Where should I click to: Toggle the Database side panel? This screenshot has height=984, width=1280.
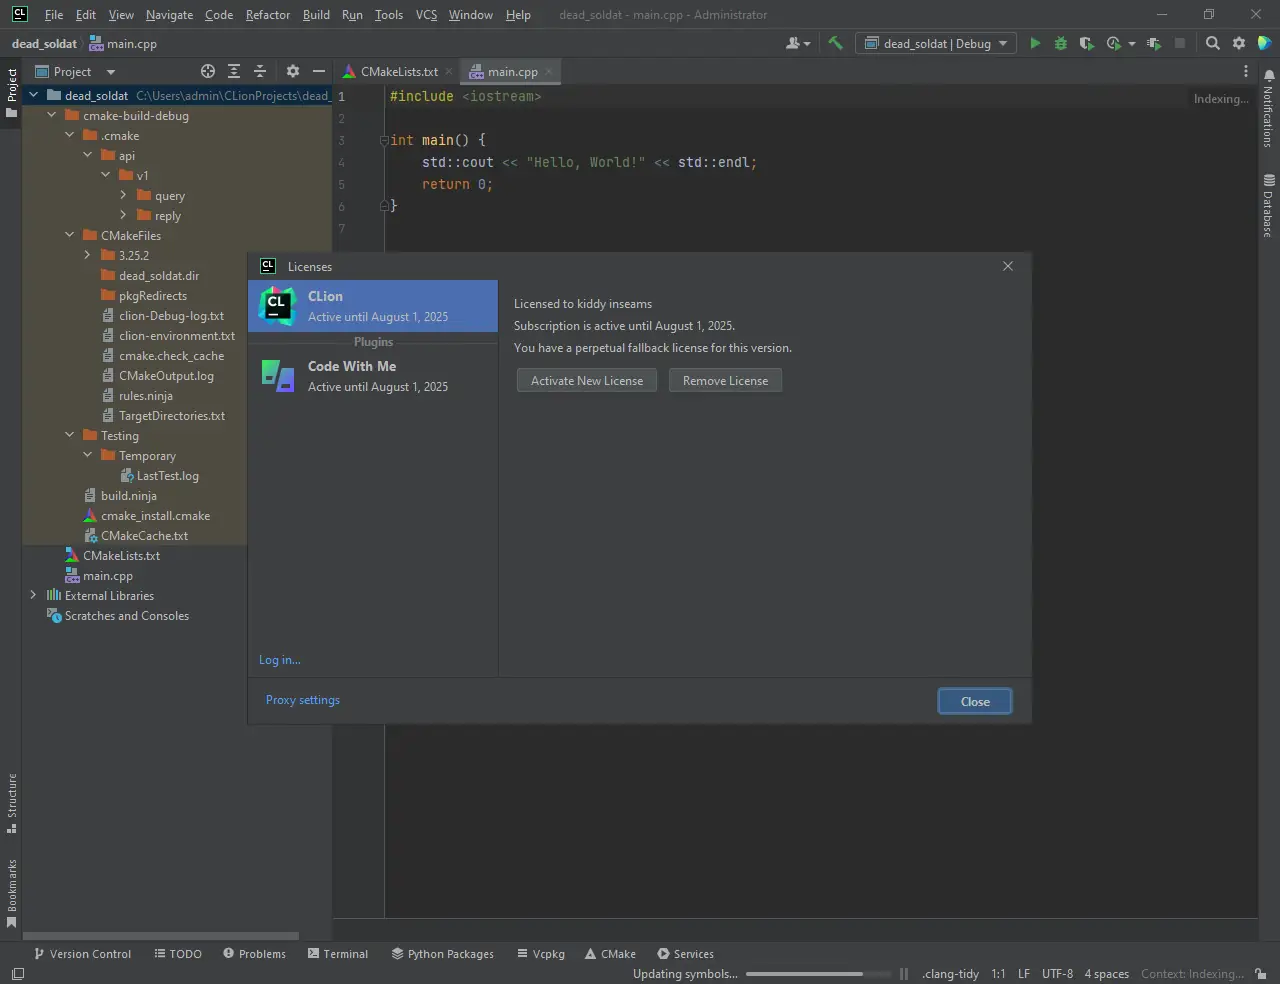(1268, 206)
